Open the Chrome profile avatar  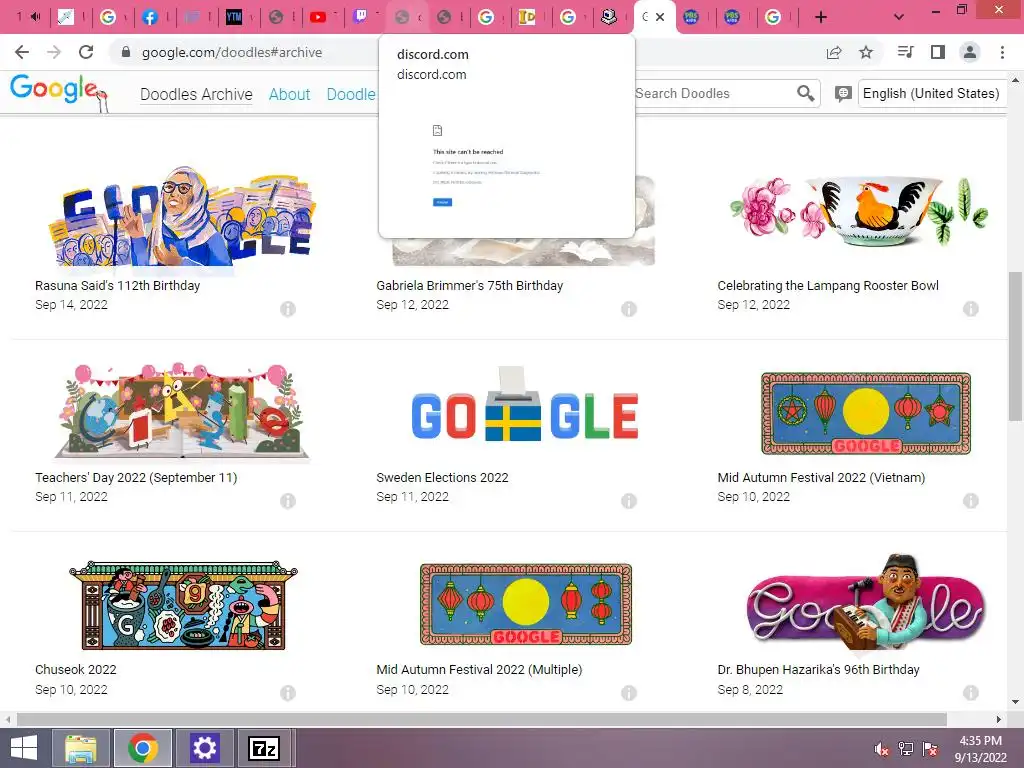point(970,52)
